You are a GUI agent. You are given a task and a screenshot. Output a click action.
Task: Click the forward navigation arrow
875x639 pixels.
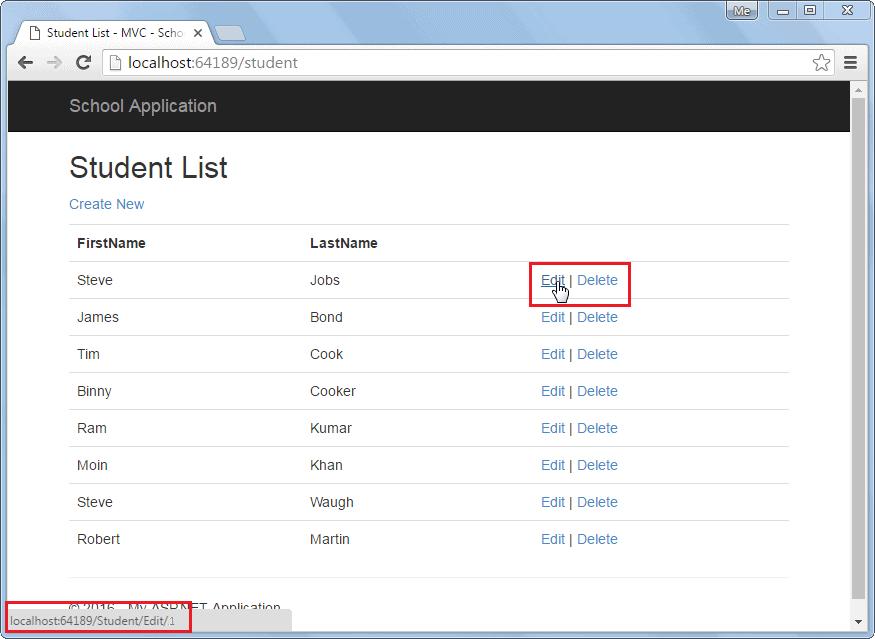(x=54, y=62)
